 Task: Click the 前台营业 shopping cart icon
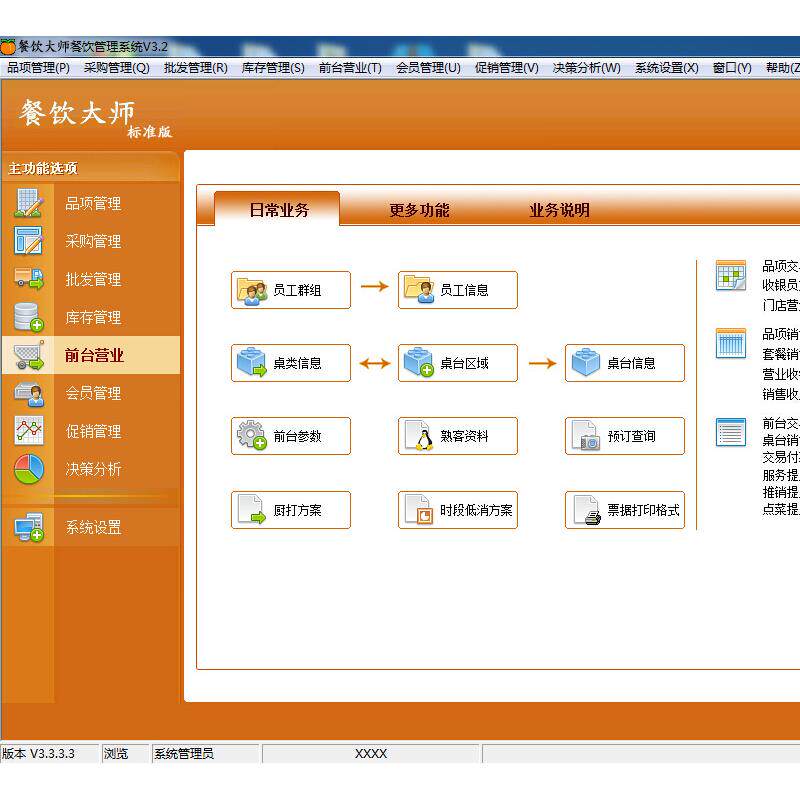29,355
